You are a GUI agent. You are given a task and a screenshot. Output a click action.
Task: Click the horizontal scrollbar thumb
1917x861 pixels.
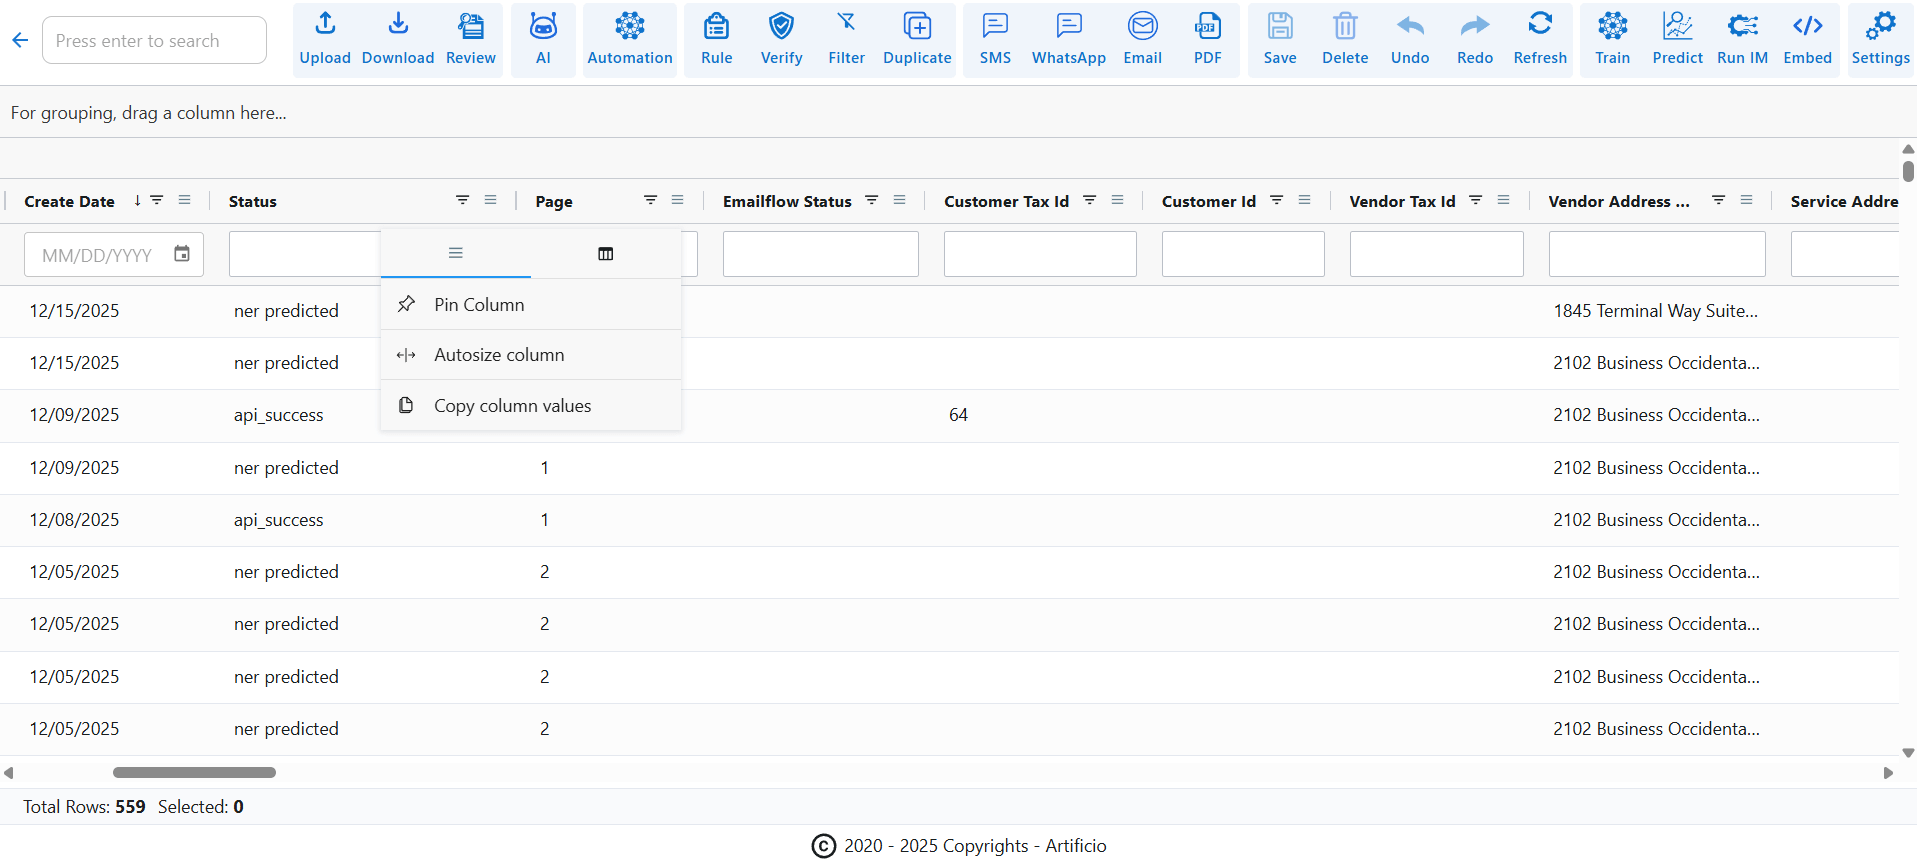[x=194, y=772]
